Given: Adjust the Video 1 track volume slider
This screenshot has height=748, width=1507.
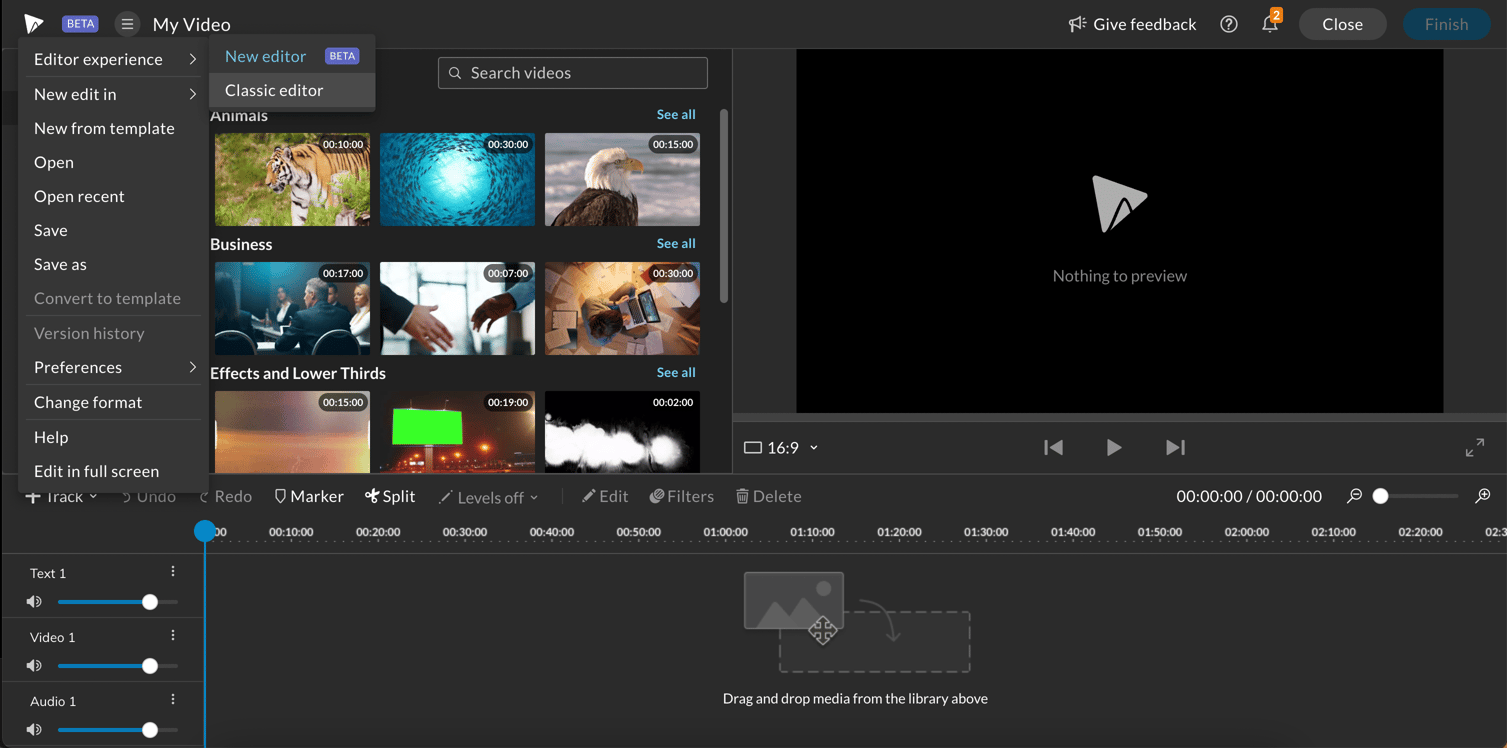Looking at the screenshot, I should [149, 665].
